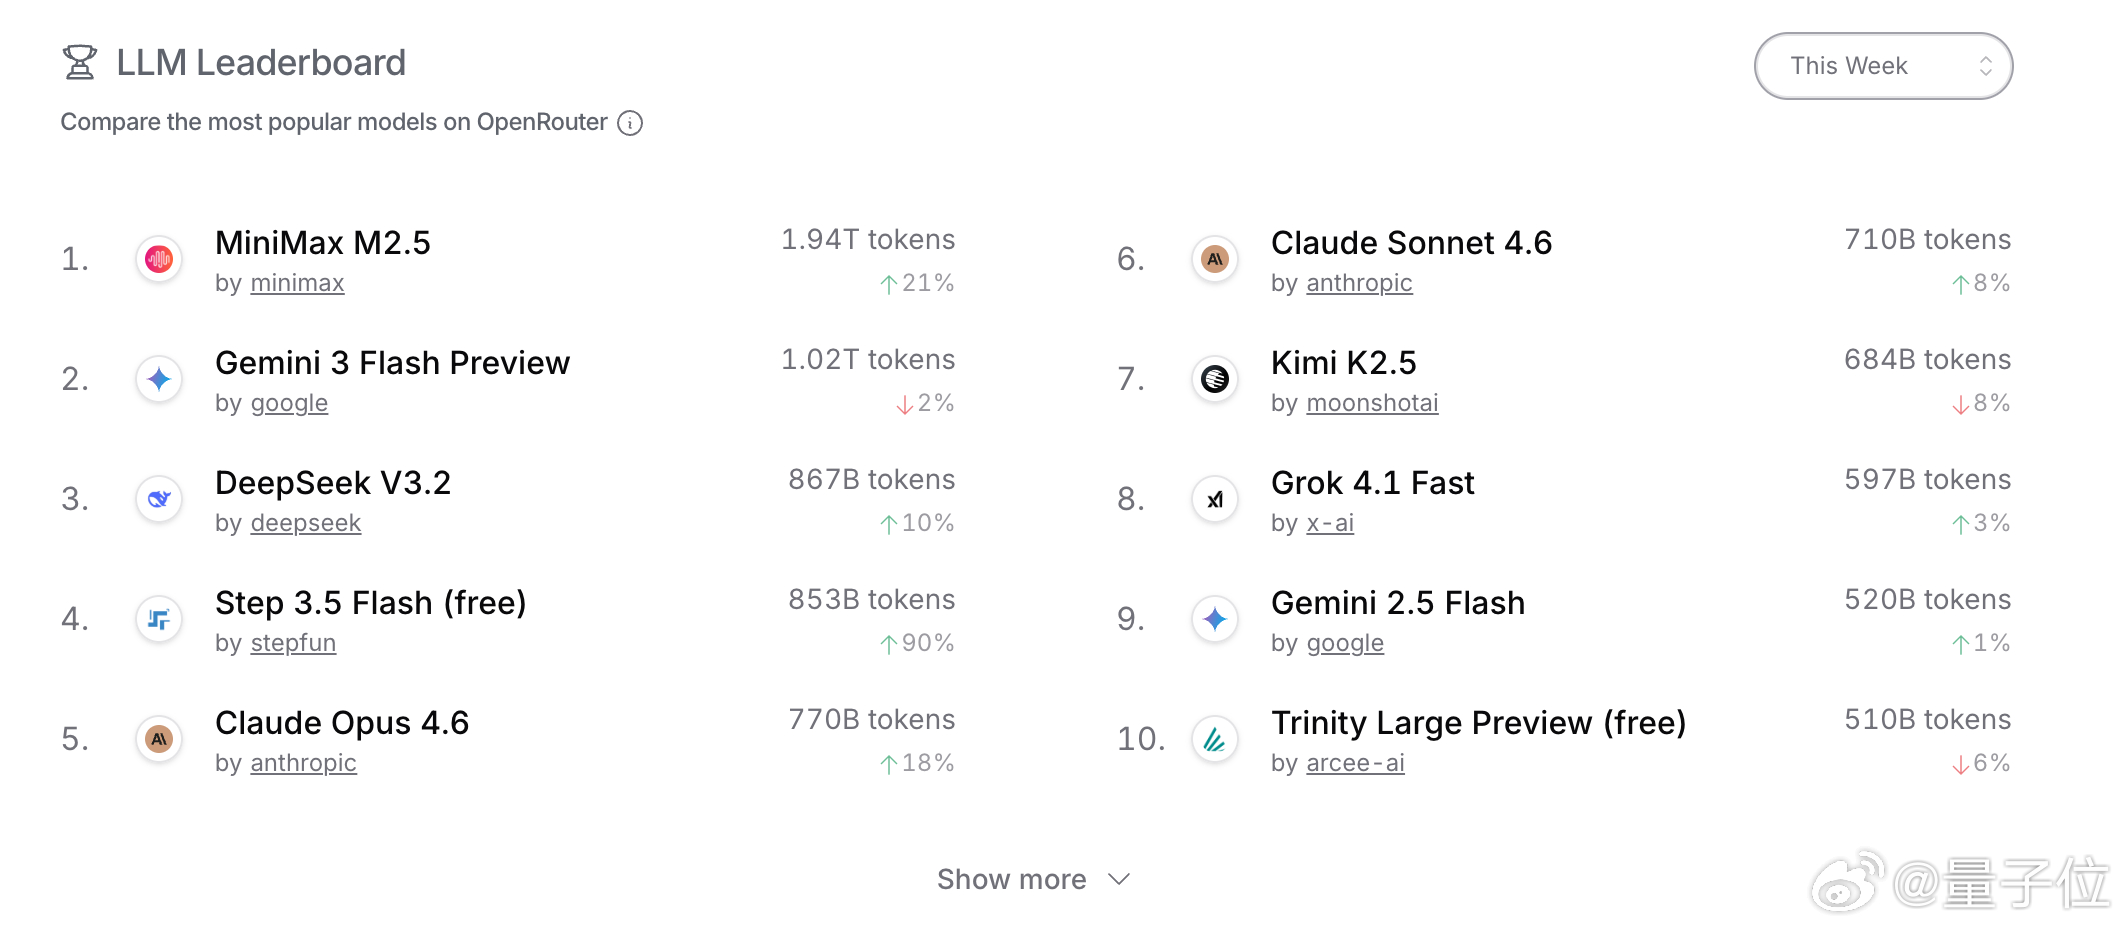Click the Kimi K2.5 logo icon
Screen dimensions: 2128x934
(1215, 380)
